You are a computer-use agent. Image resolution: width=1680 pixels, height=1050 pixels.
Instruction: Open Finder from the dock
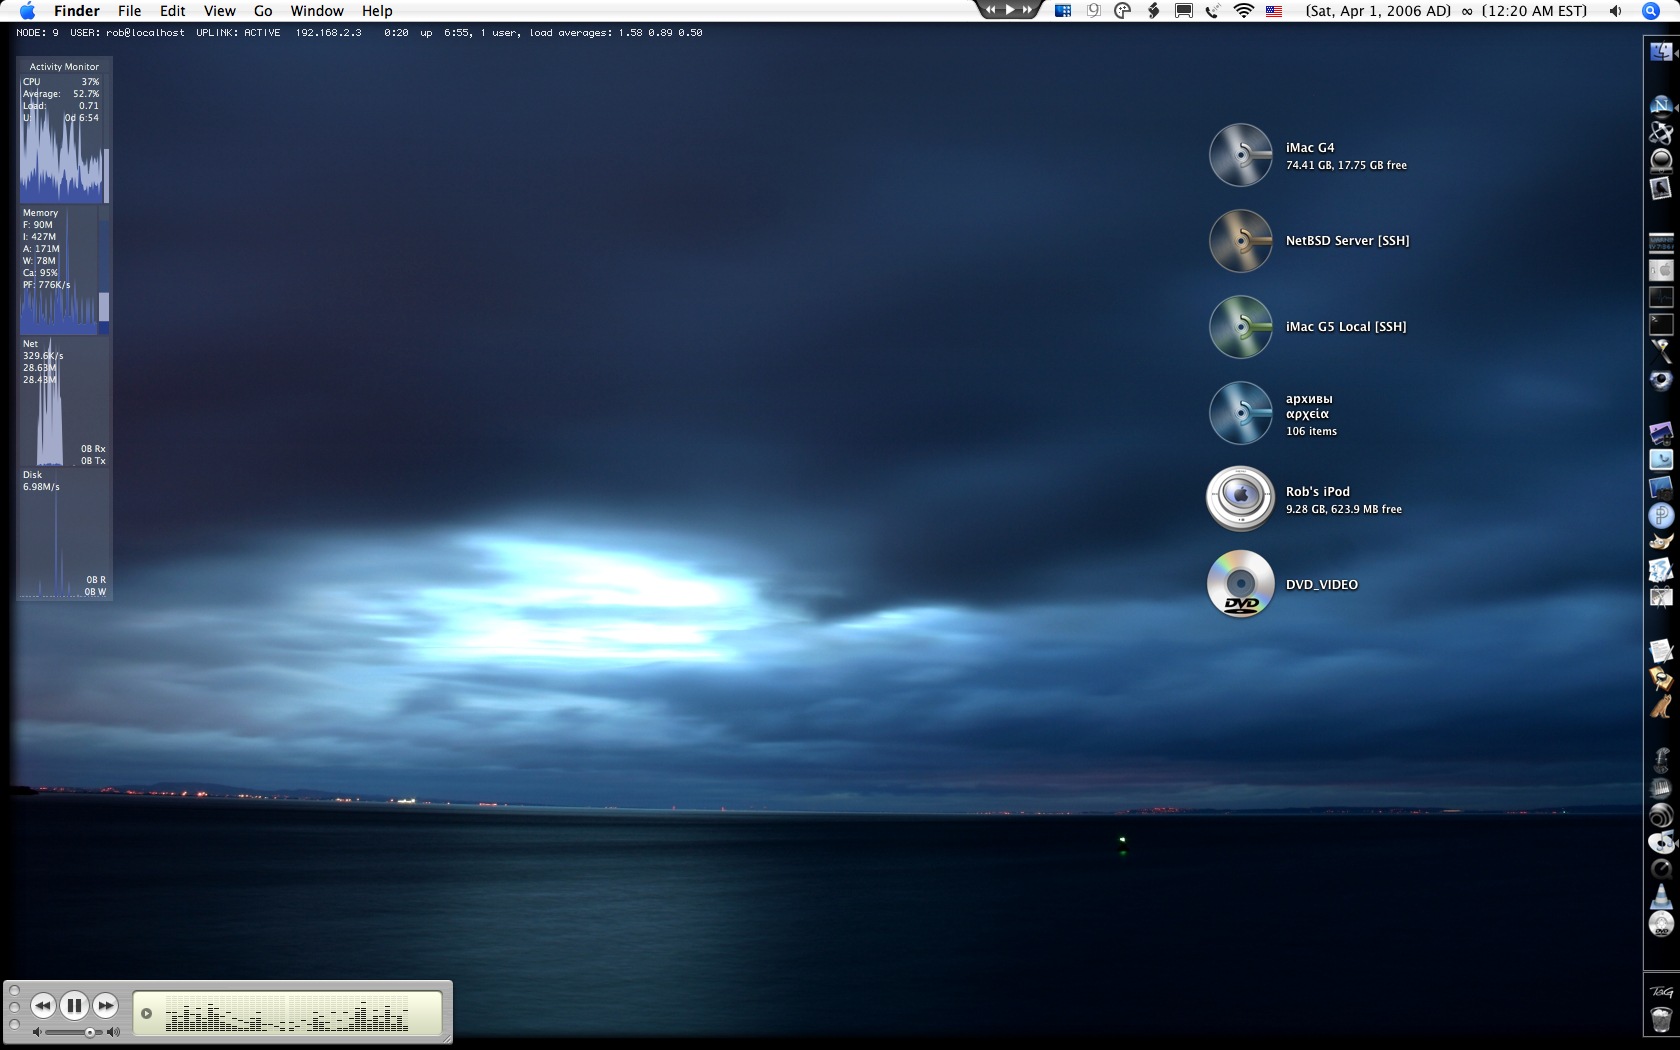1660,51
